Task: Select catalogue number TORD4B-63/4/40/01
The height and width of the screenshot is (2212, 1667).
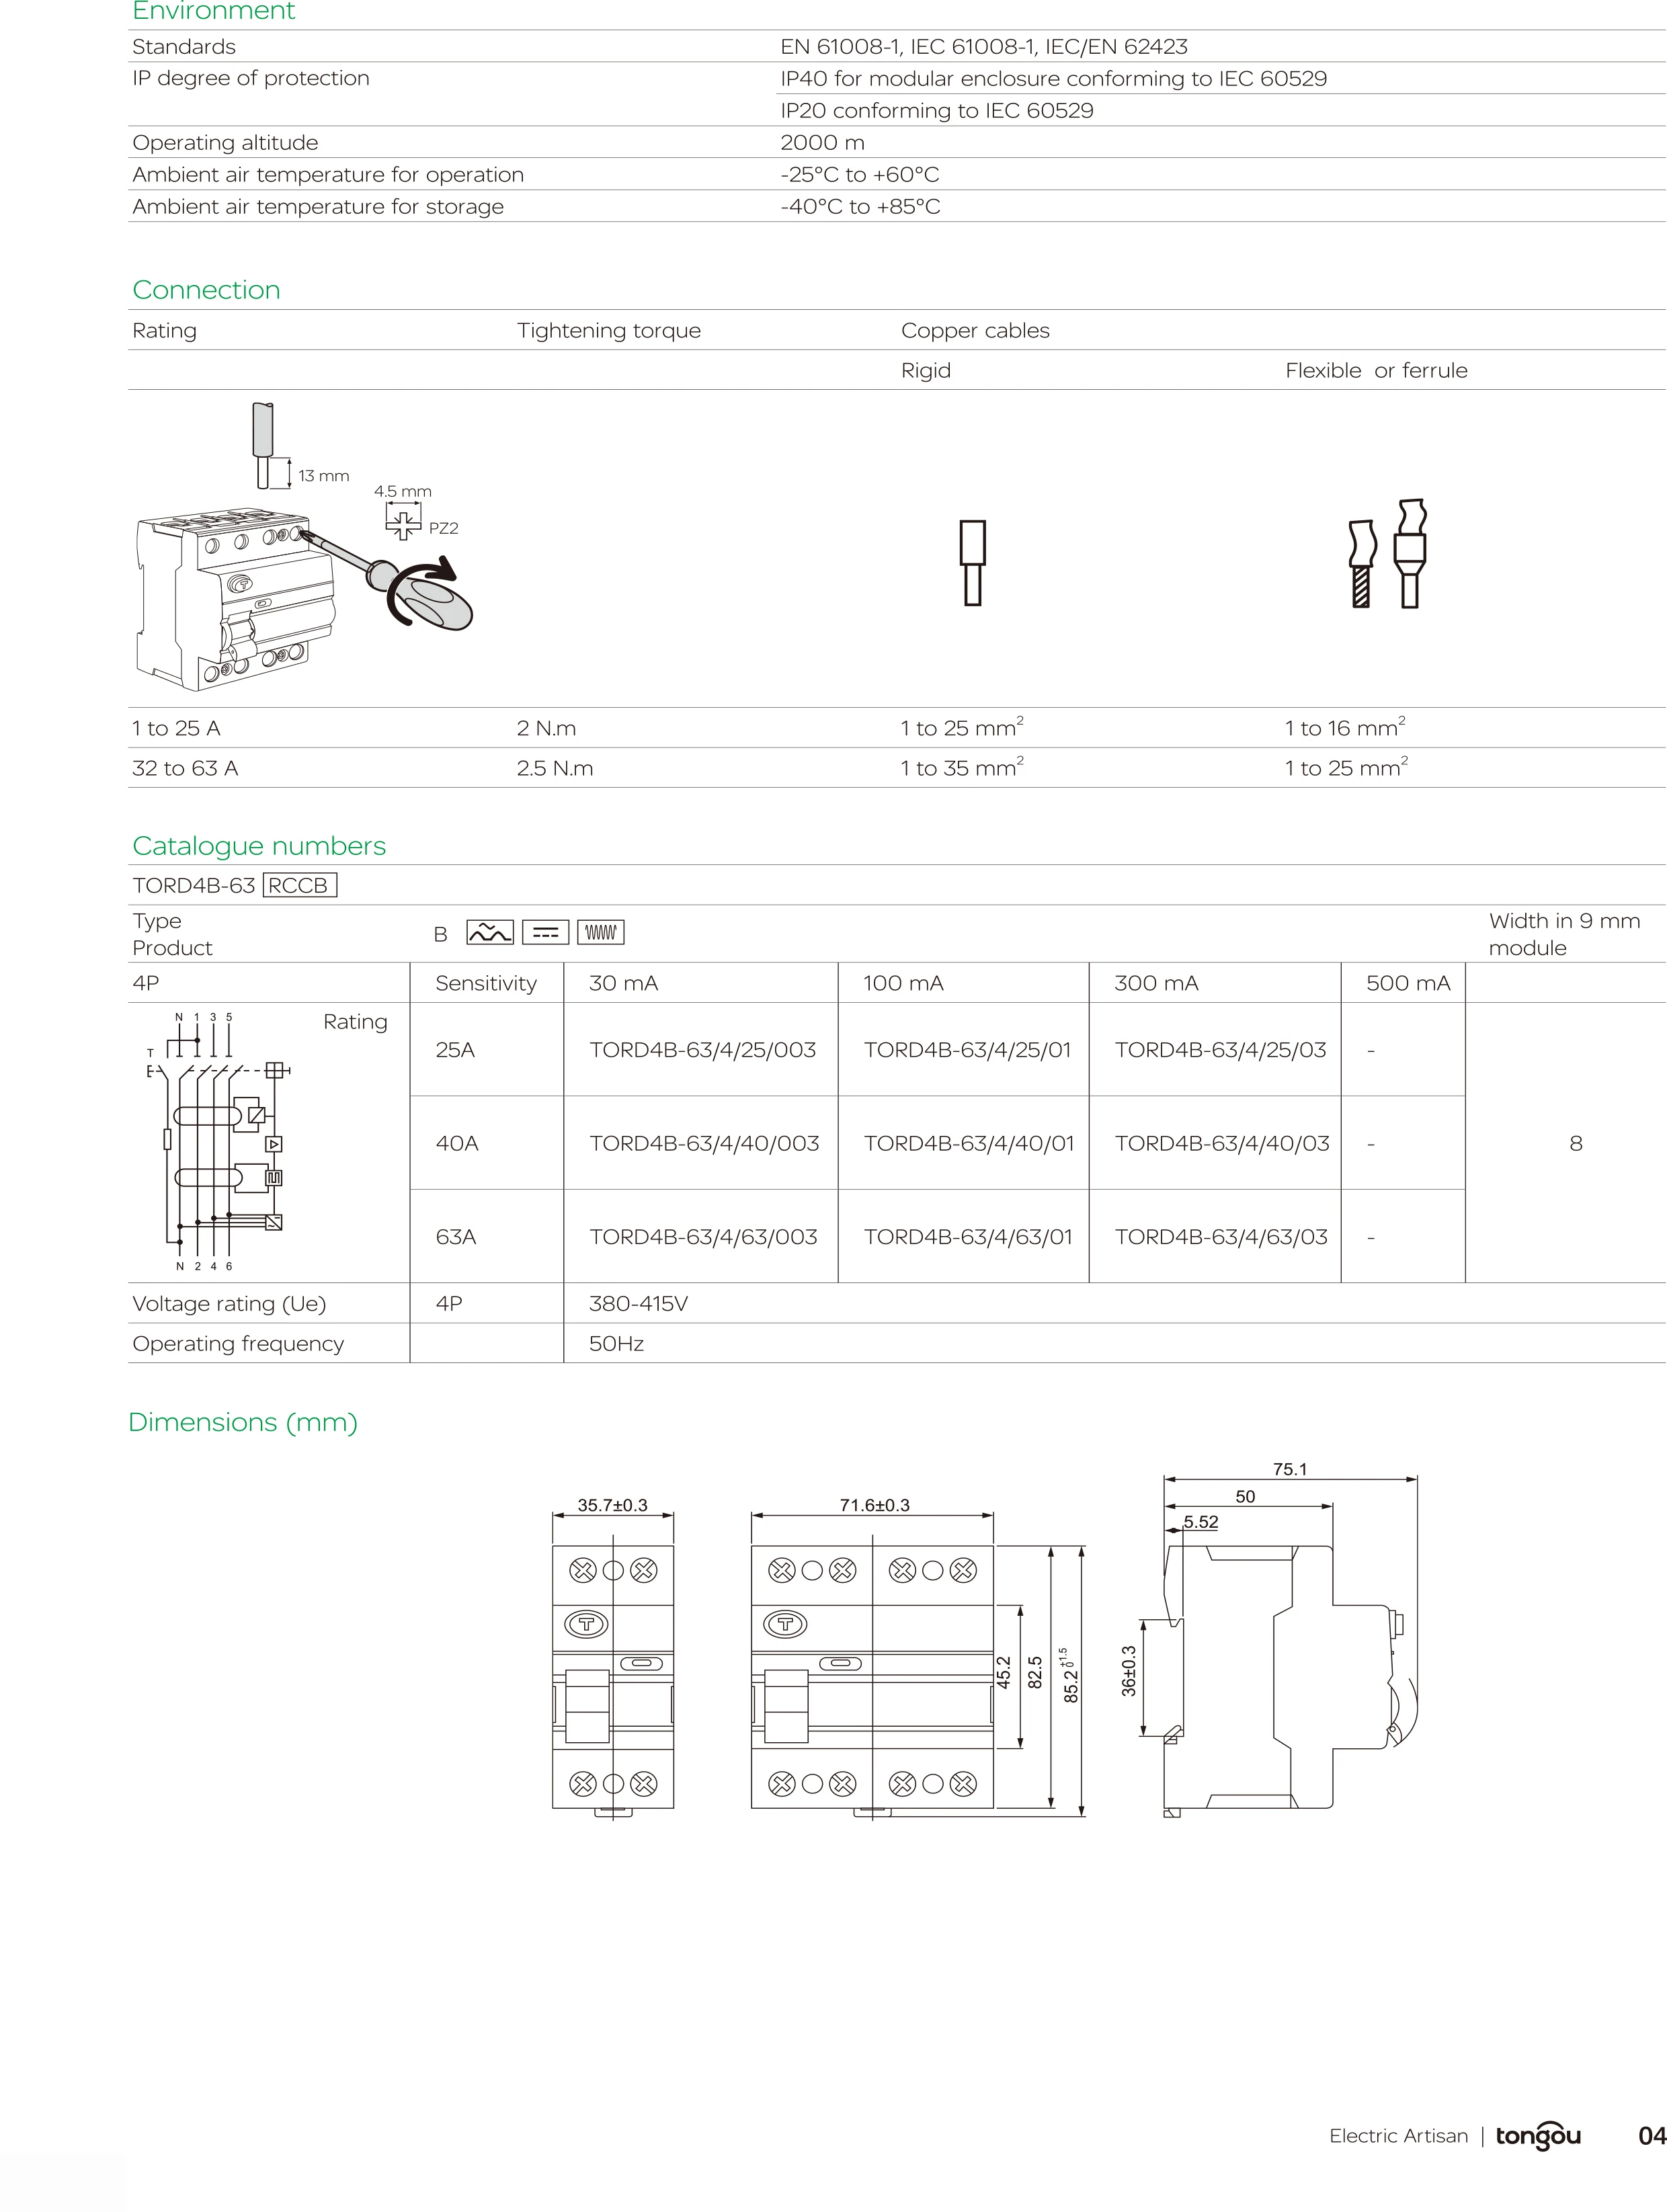Action: click(968, 1143)
